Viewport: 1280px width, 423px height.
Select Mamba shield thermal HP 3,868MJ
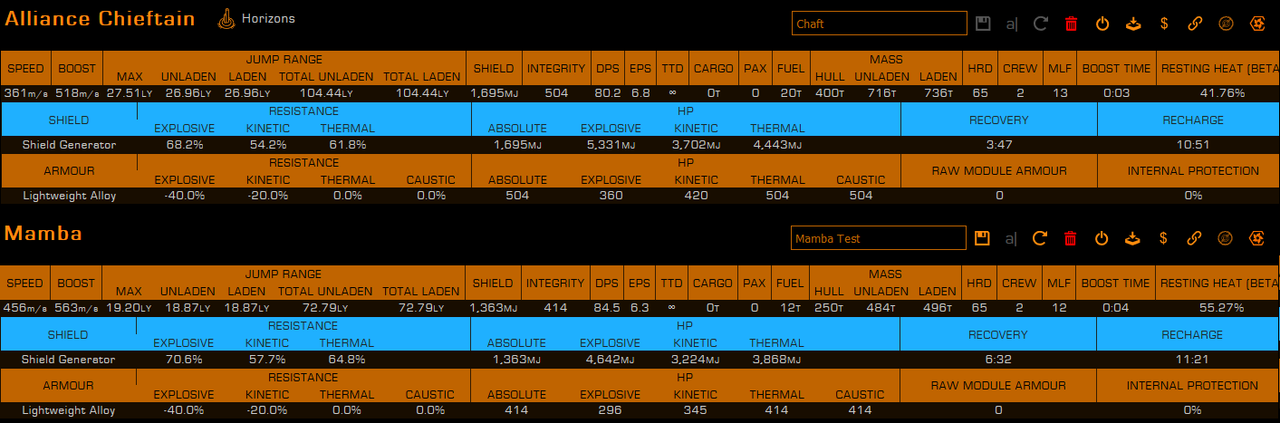[x=777, y=360]
